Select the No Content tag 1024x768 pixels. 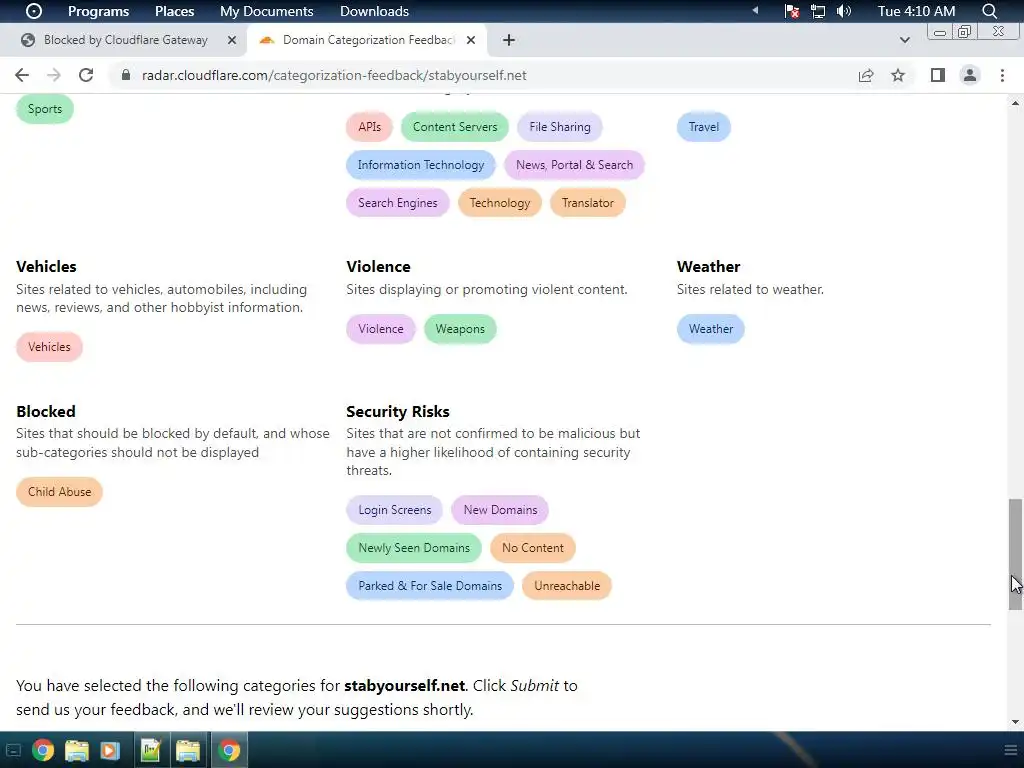pos(533,547)
